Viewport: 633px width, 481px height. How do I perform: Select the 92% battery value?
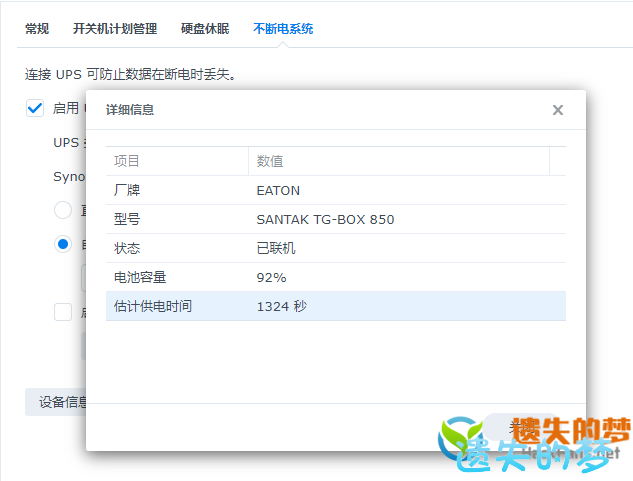tap(271, 277)
